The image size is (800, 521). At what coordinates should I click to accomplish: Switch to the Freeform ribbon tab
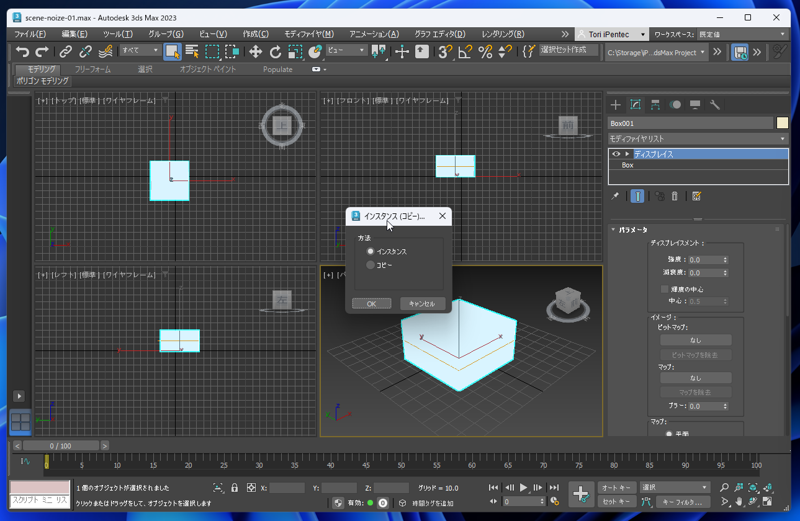92,69
